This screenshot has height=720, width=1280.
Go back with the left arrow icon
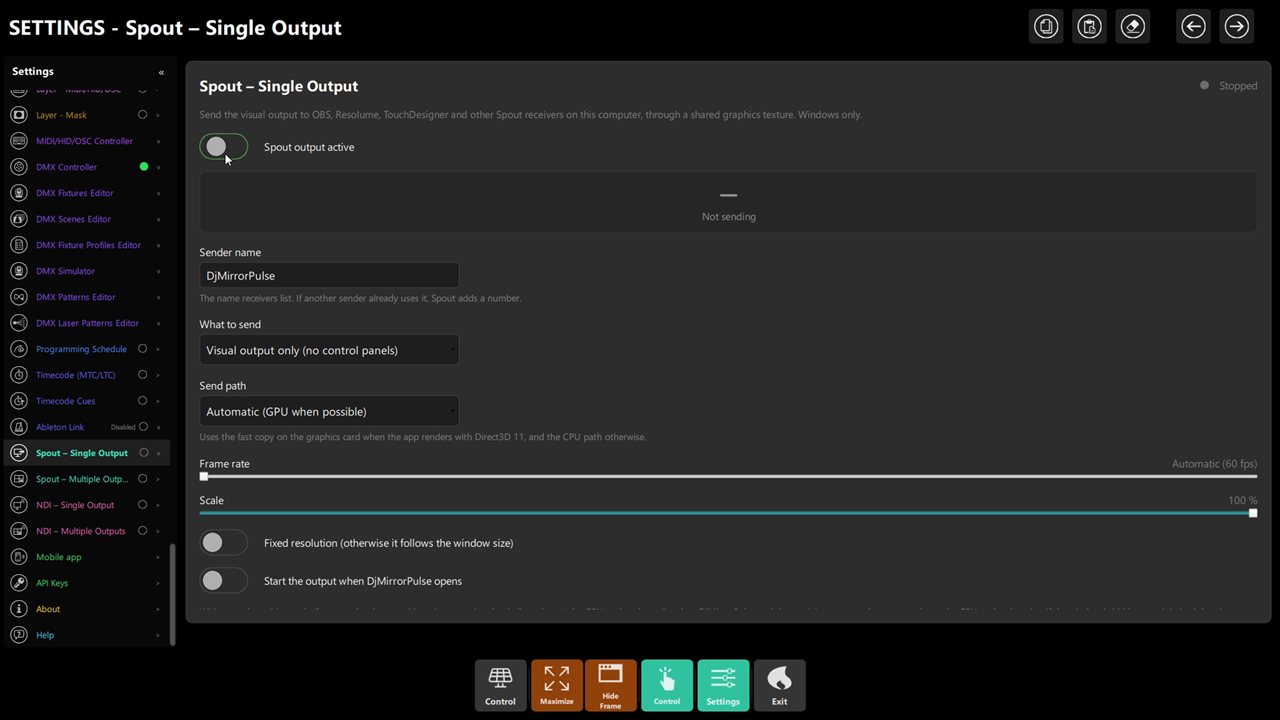click(1193, 26)
